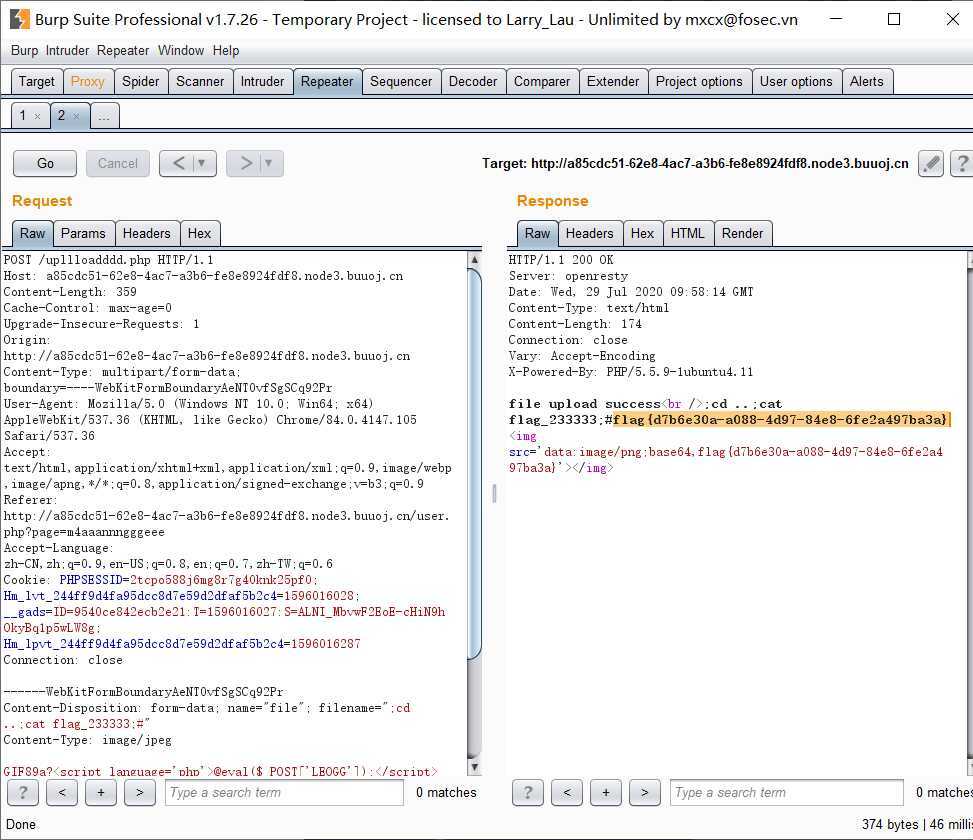
Task: Click plus button in request search bar
Action: (101, 792)
